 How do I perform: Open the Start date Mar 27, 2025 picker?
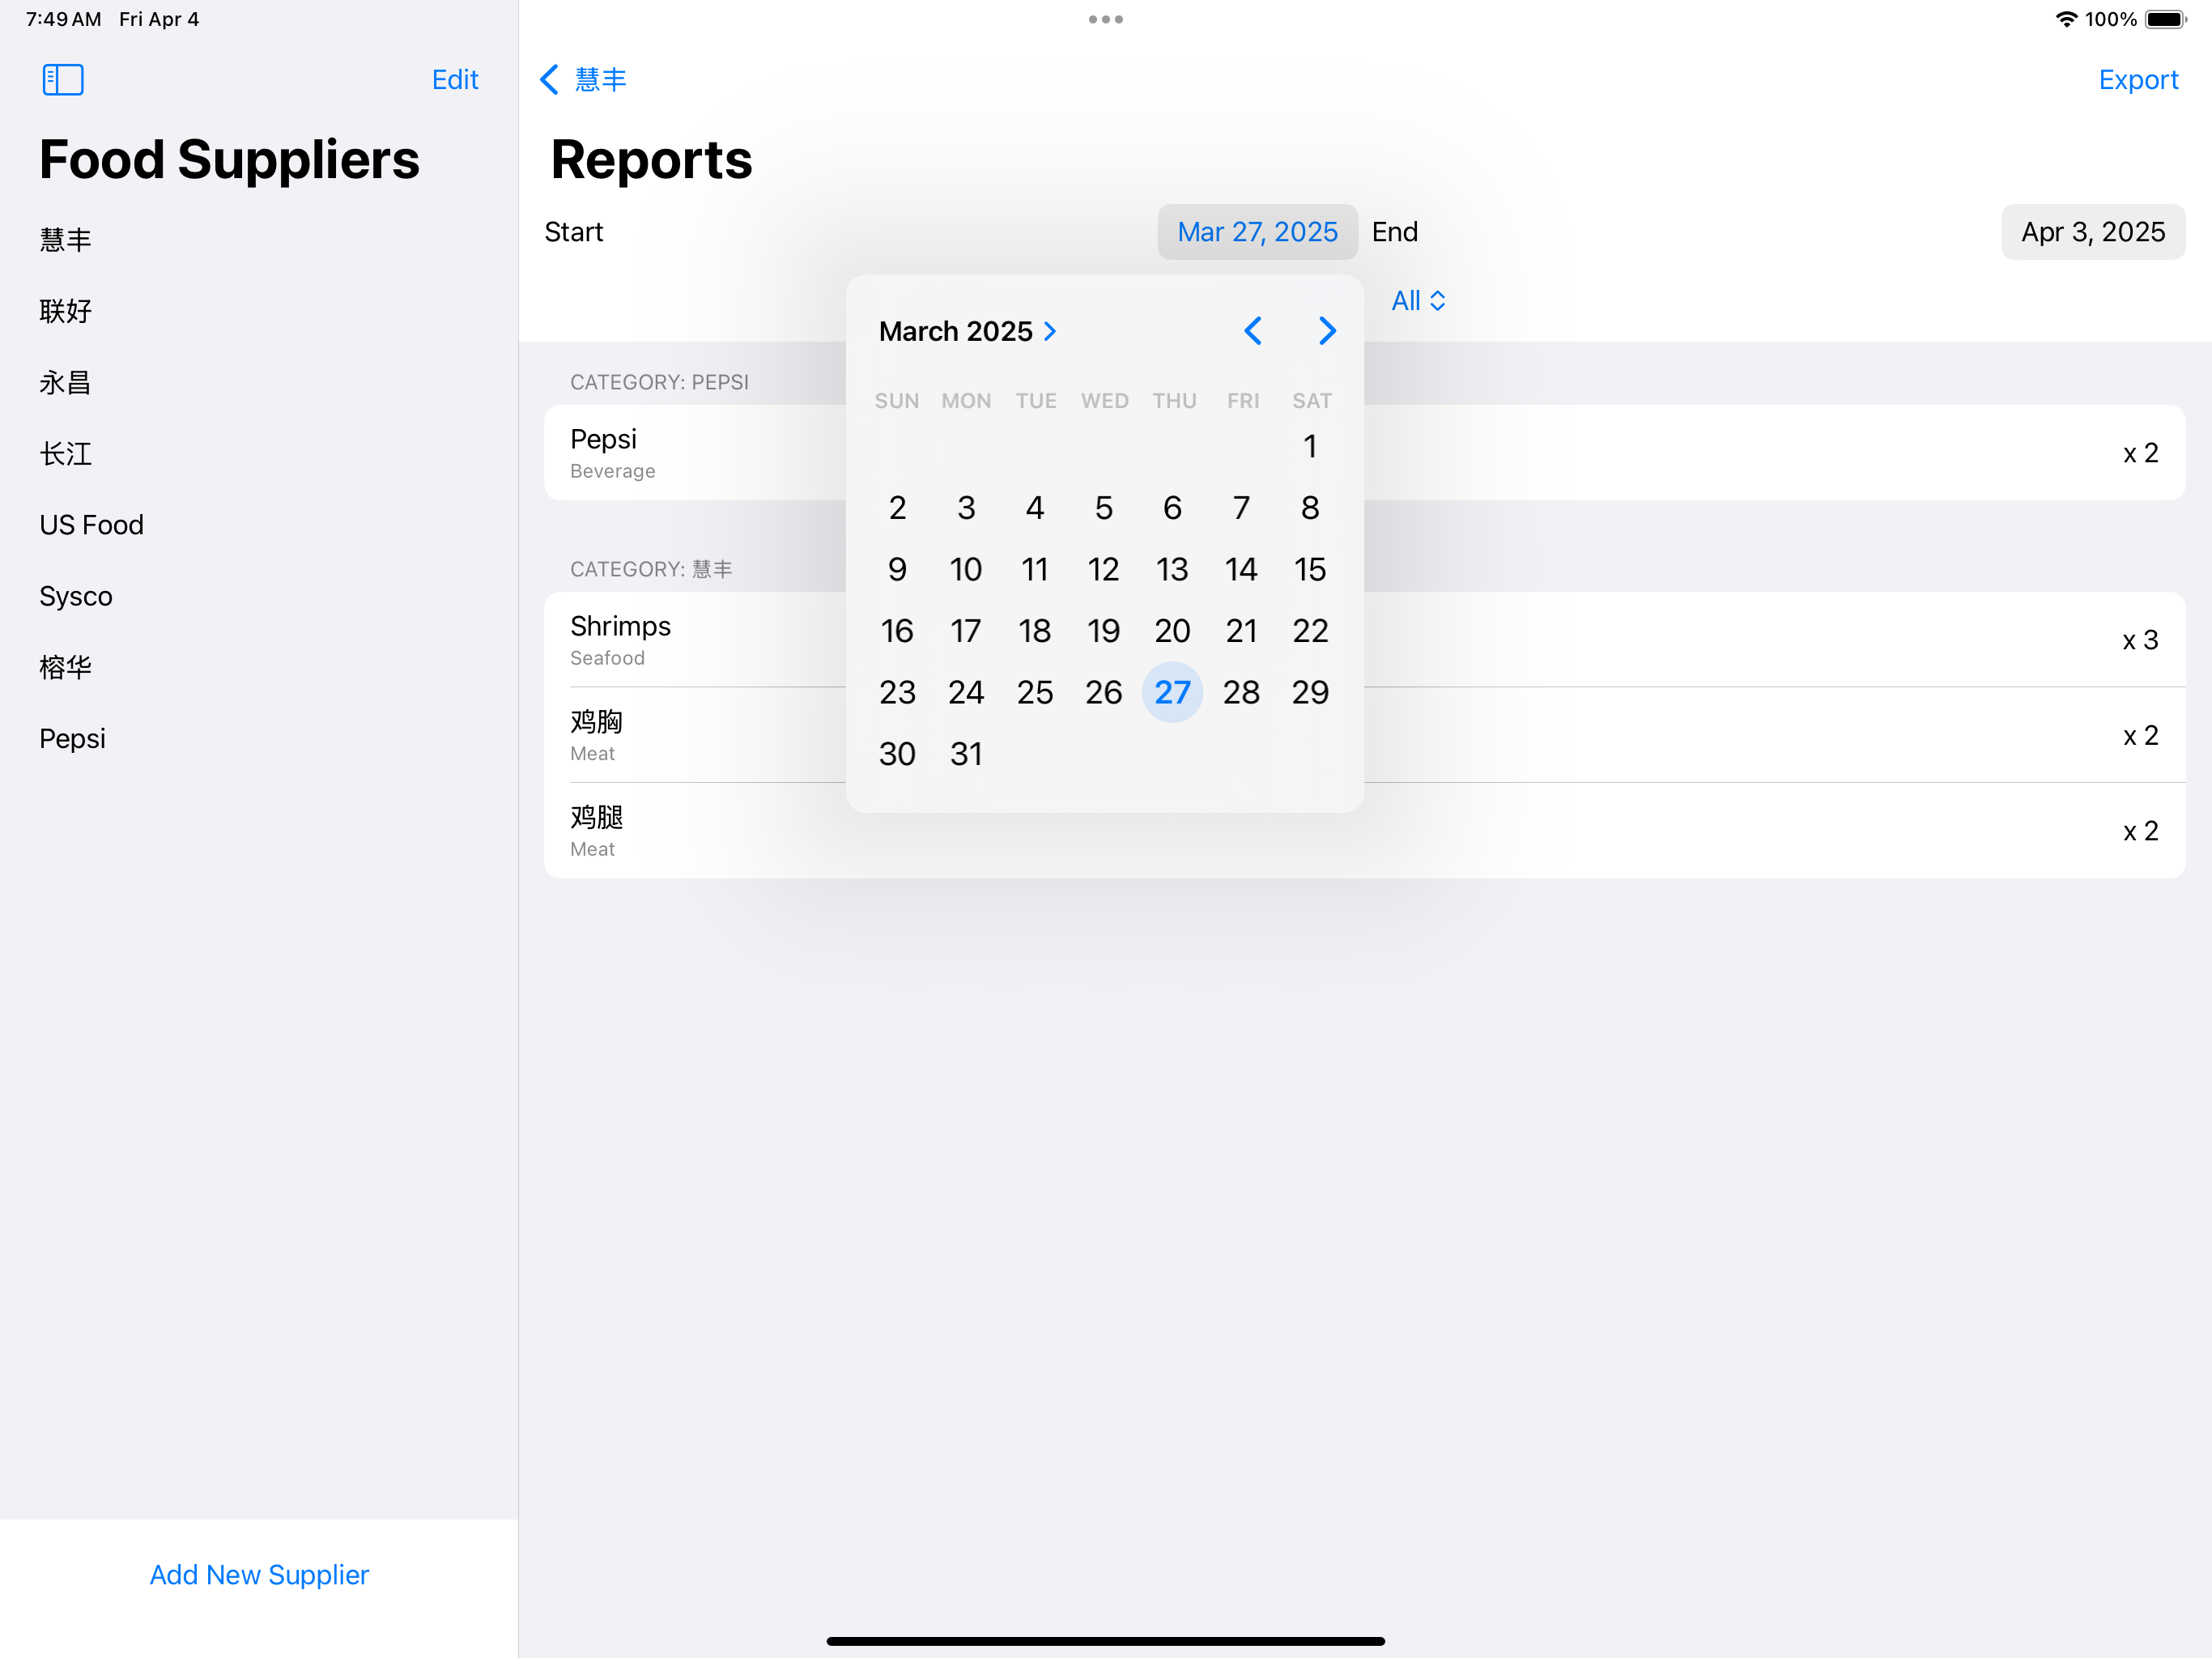tap(1257, 232)
